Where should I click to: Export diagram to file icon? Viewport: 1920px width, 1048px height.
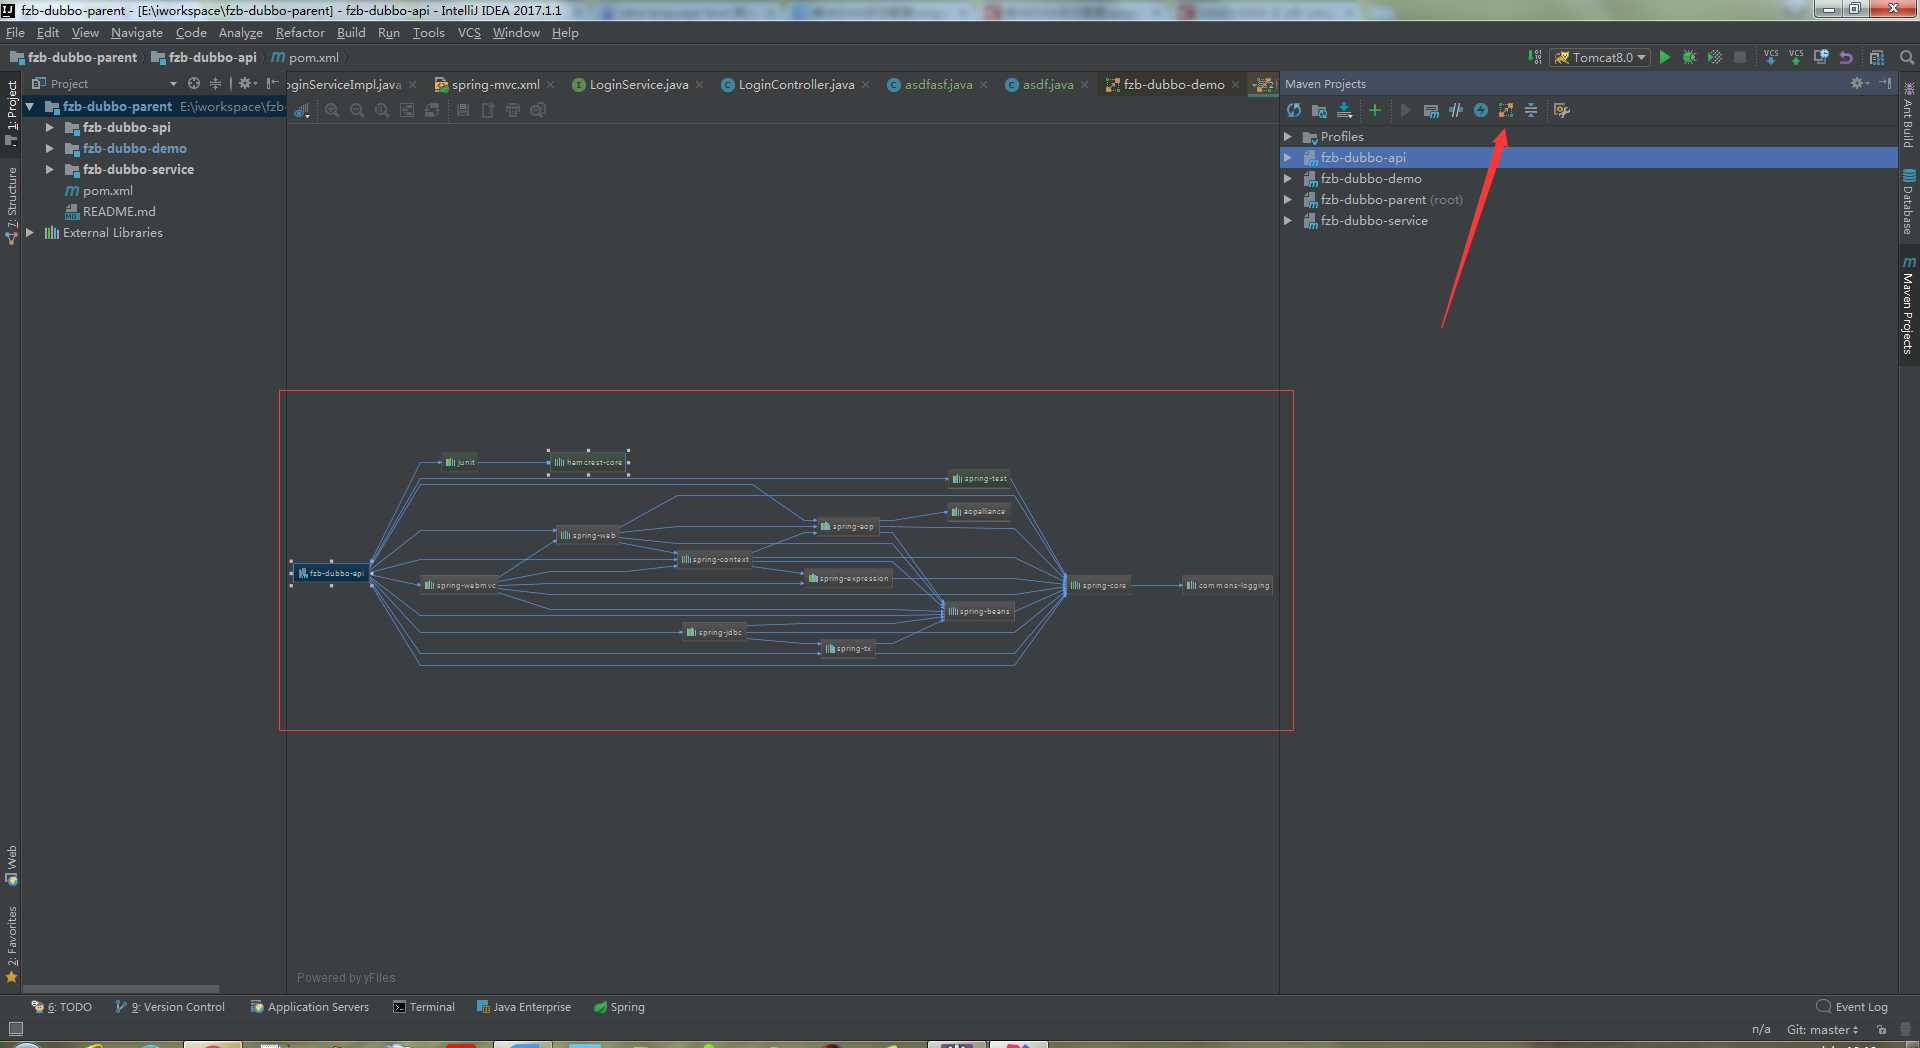tap(488, 110)
